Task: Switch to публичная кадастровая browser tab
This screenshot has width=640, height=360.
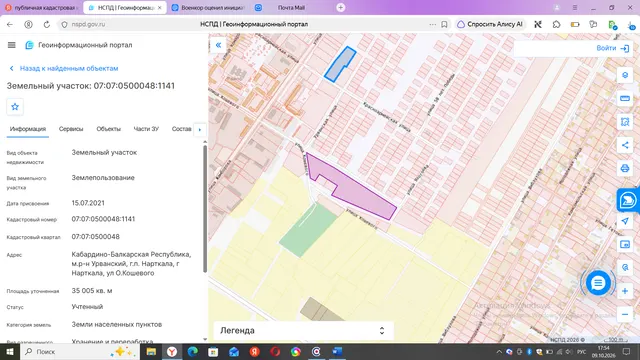Action: 42,8
